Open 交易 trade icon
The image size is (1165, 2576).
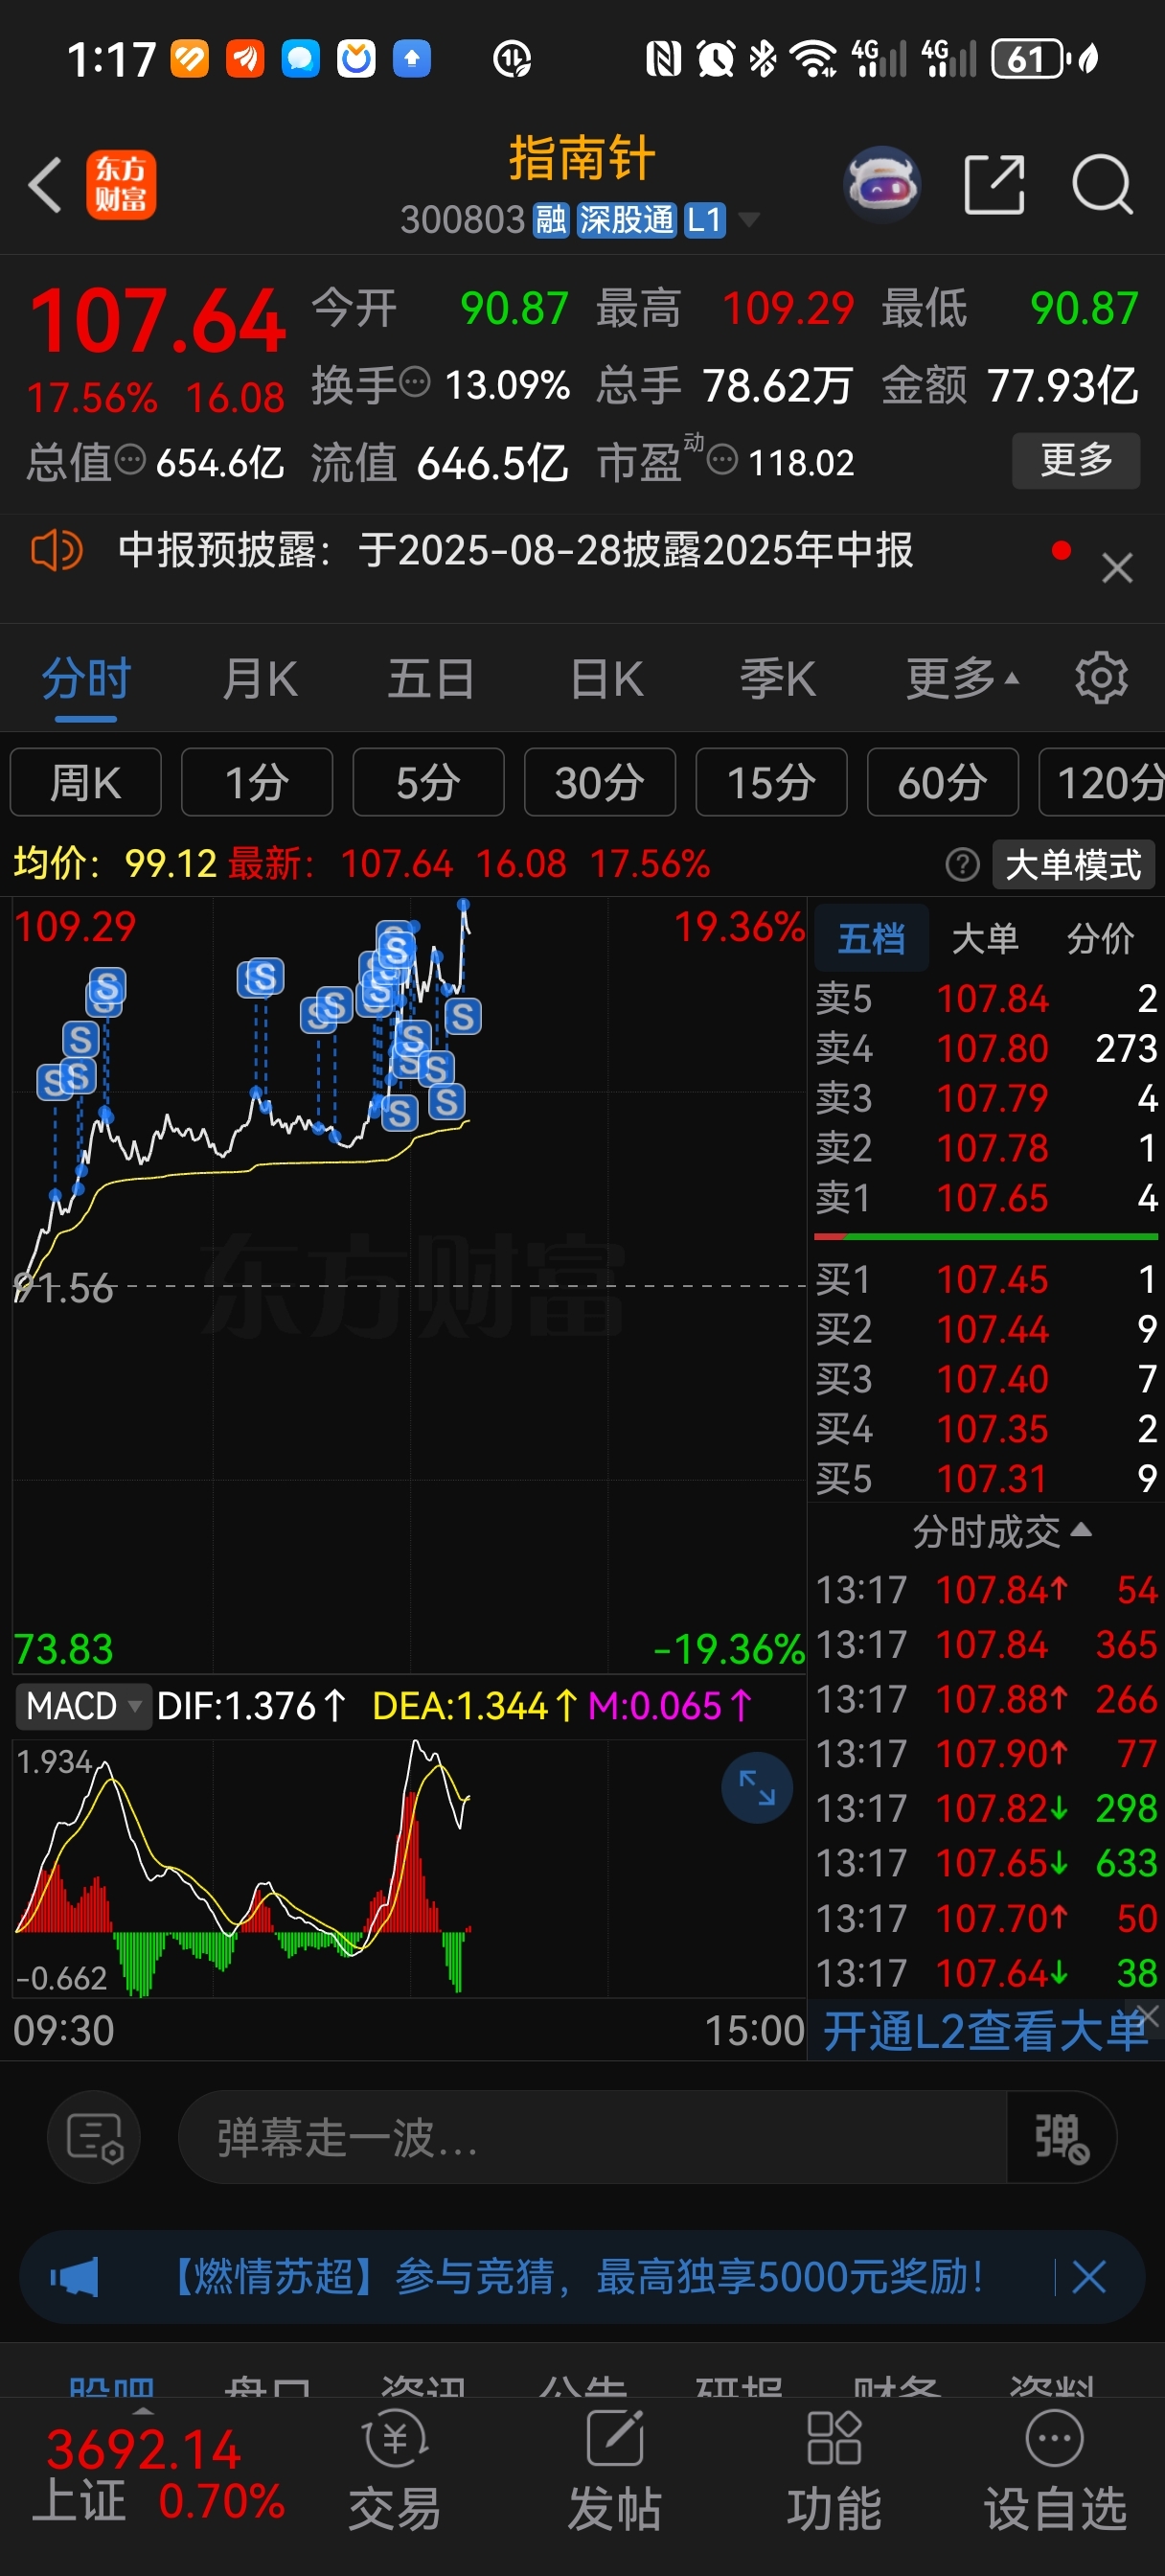[x=395, y=2472]
